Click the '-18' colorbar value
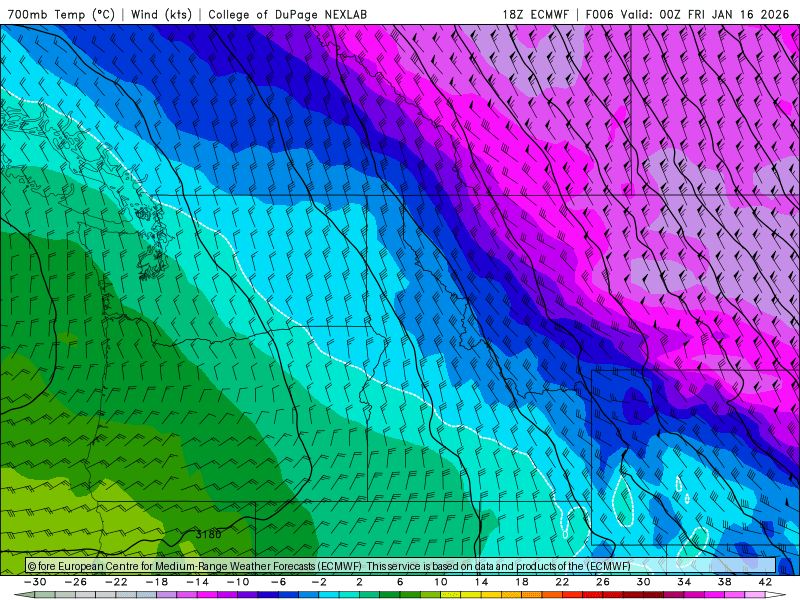This screenshot has width=800, height=600. [x=157, y=582]
